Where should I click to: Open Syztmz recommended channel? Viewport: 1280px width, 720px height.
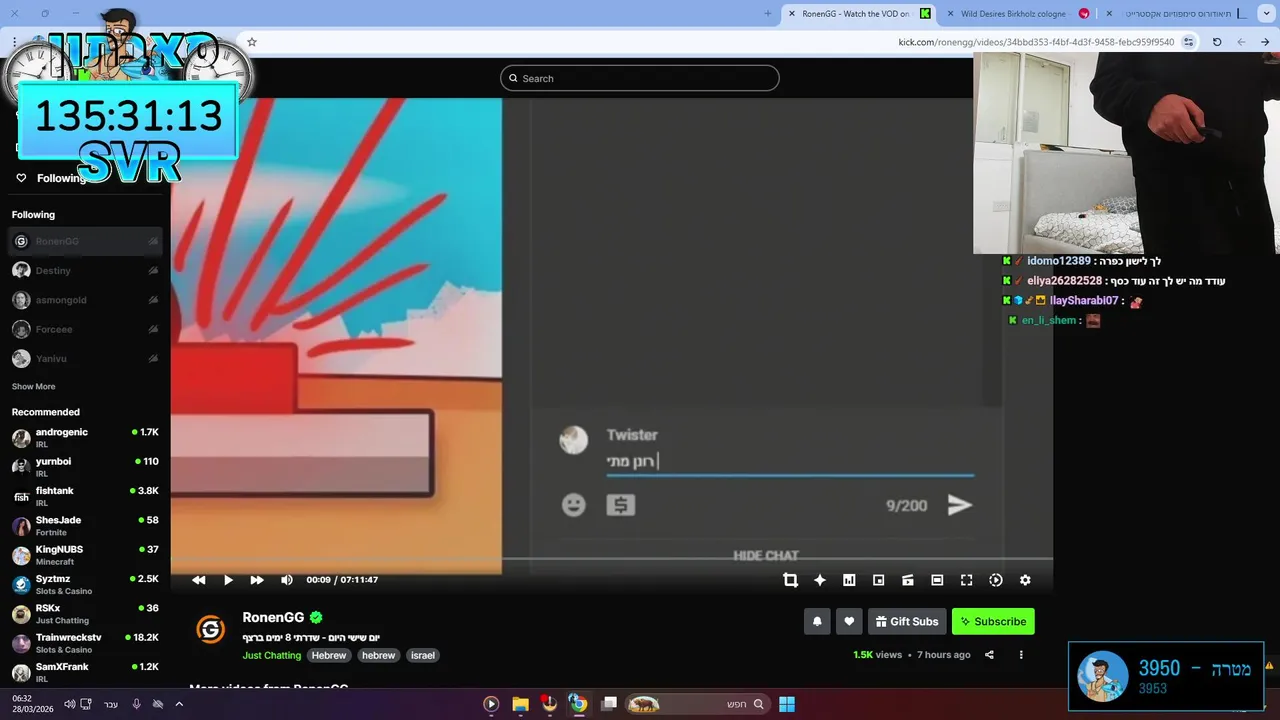coord(85,584)
